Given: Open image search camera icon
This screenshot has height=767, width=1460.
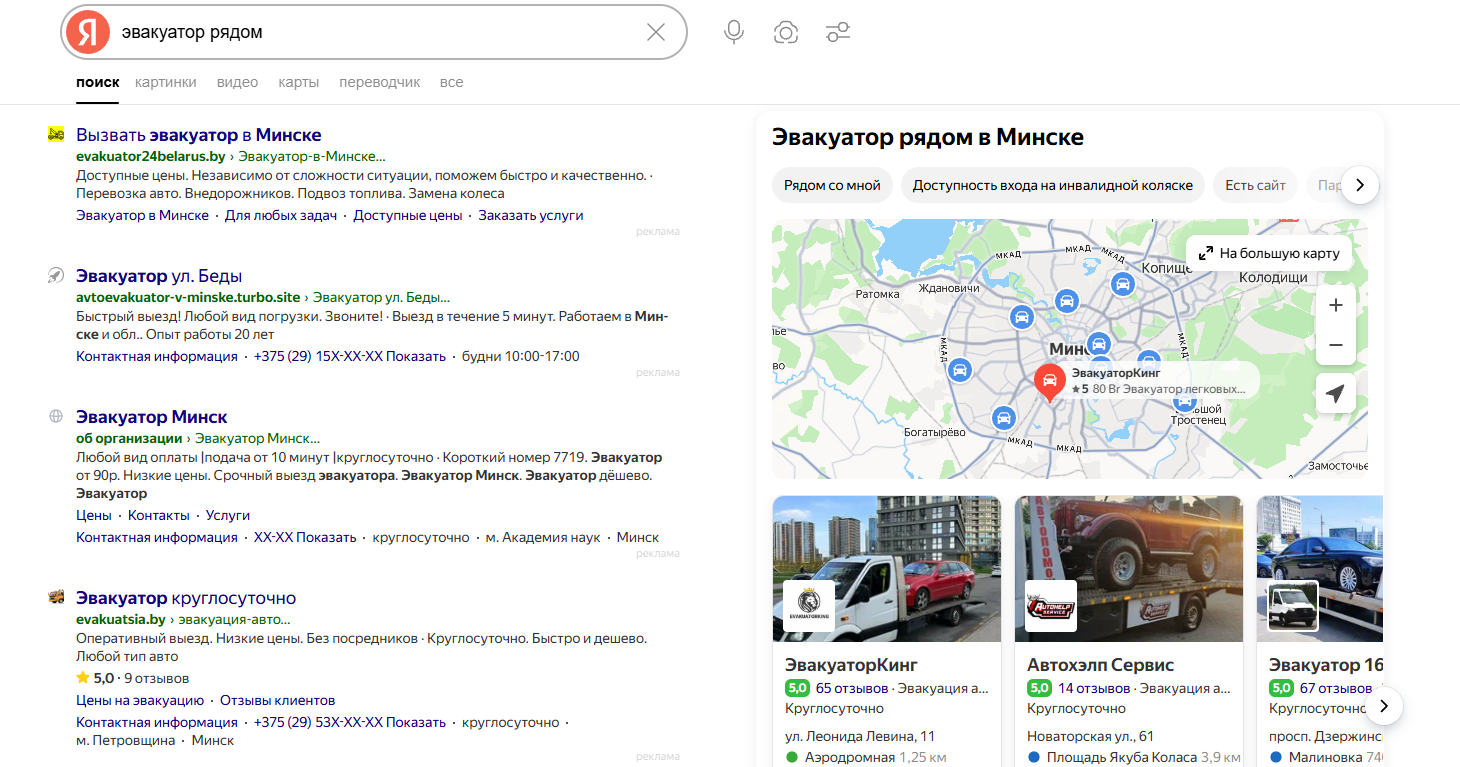Looking at the screenshot, I should pos(786,32).
